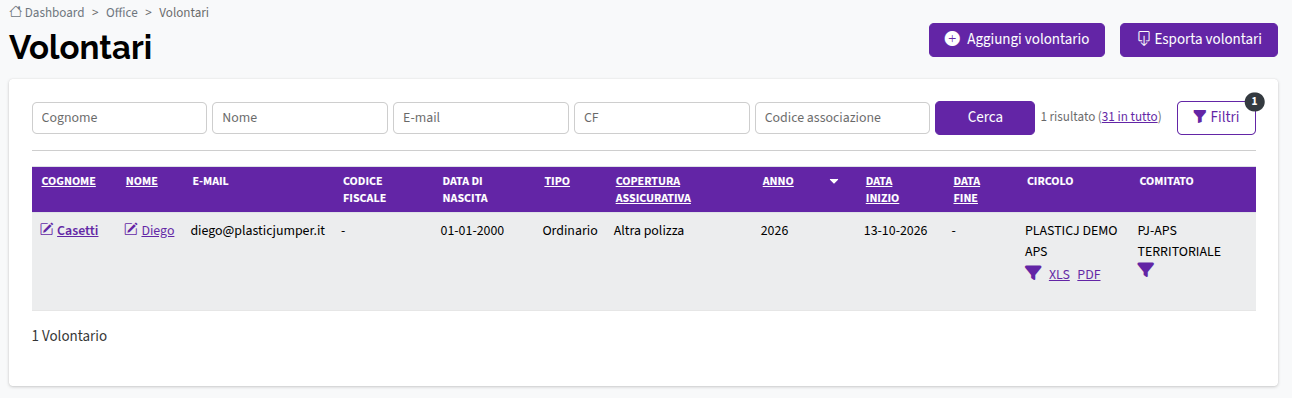The image size is (1292, 398).
Task: Click the filter funnel under PLASTICJ DEMO APS
Action: [x=1033, y=273]
